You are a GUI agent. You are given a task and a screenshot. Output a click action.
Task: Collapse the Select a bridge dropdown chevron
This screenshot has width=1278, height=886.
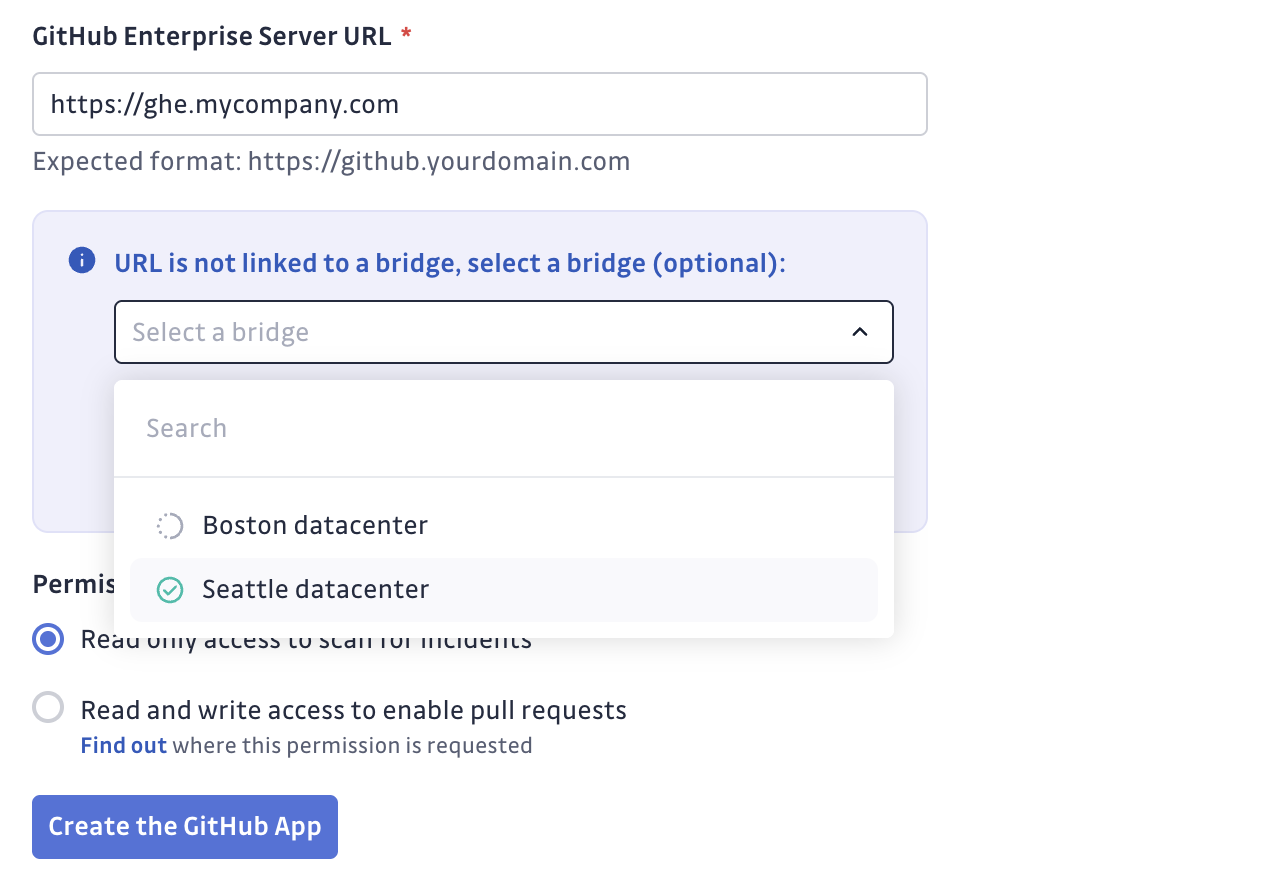(x=860, y=332)
